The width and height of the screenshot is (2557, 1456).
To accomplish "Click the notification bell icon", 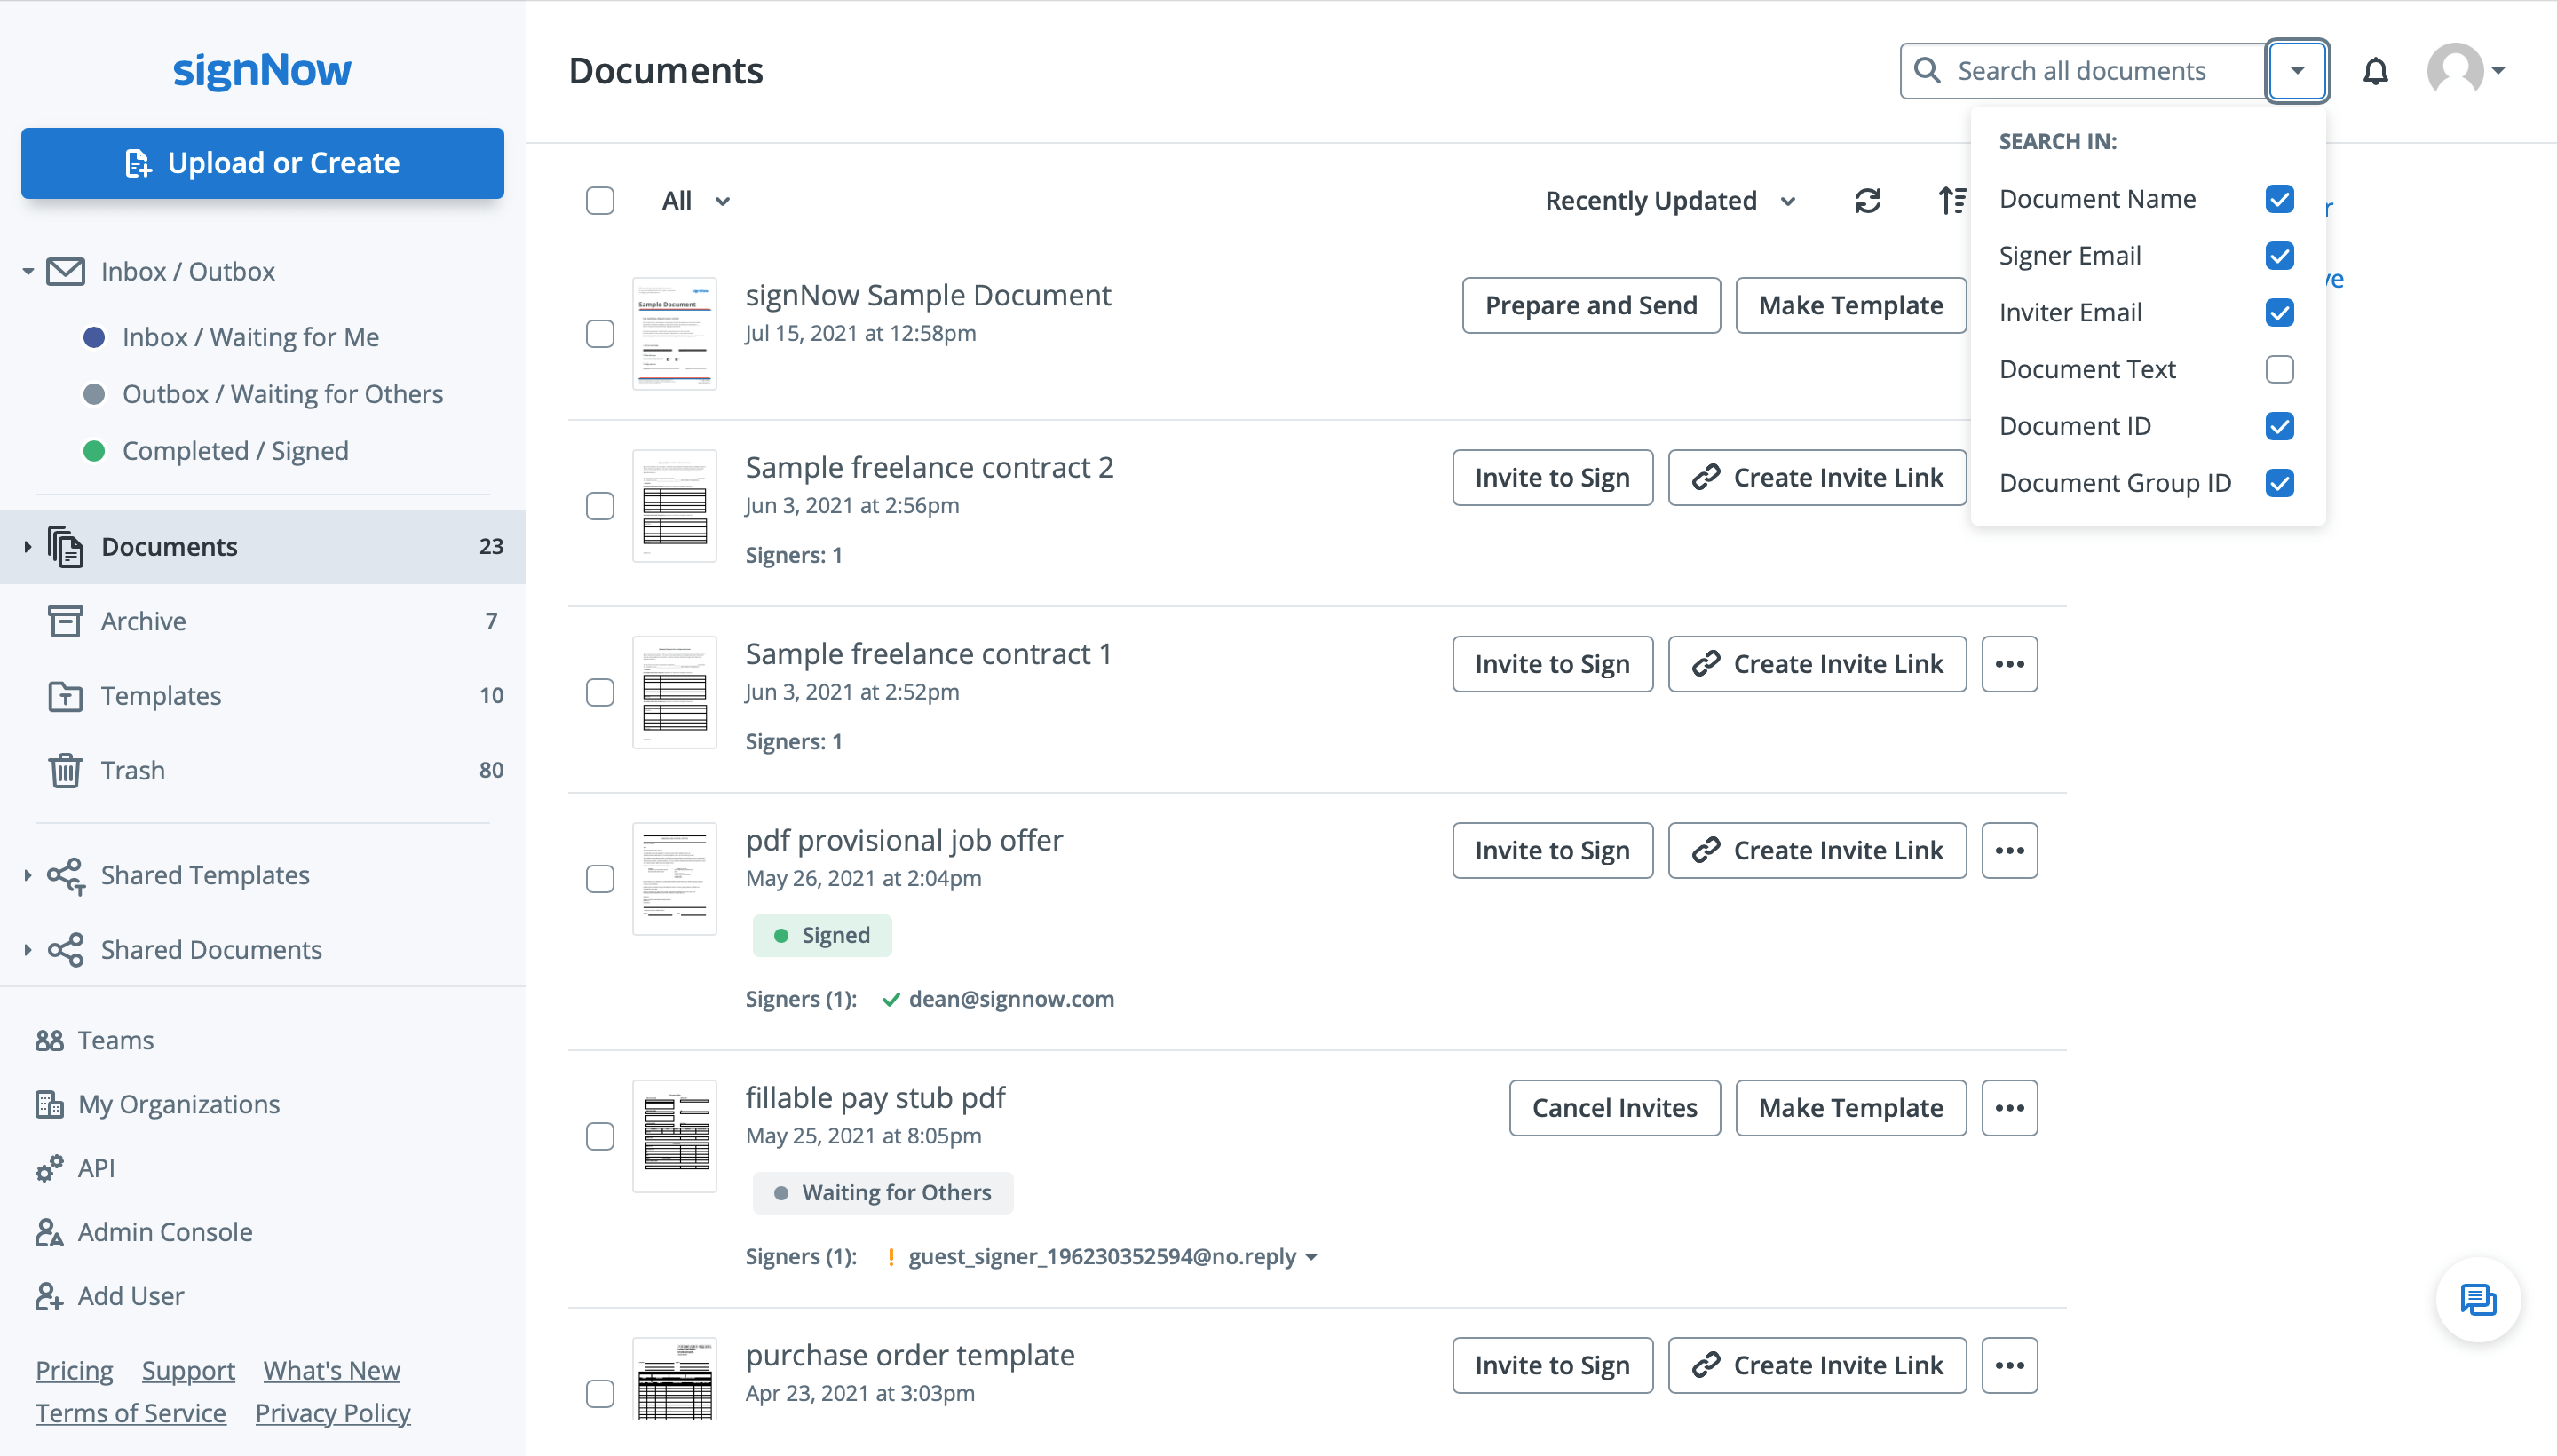I will [2375, 71].
